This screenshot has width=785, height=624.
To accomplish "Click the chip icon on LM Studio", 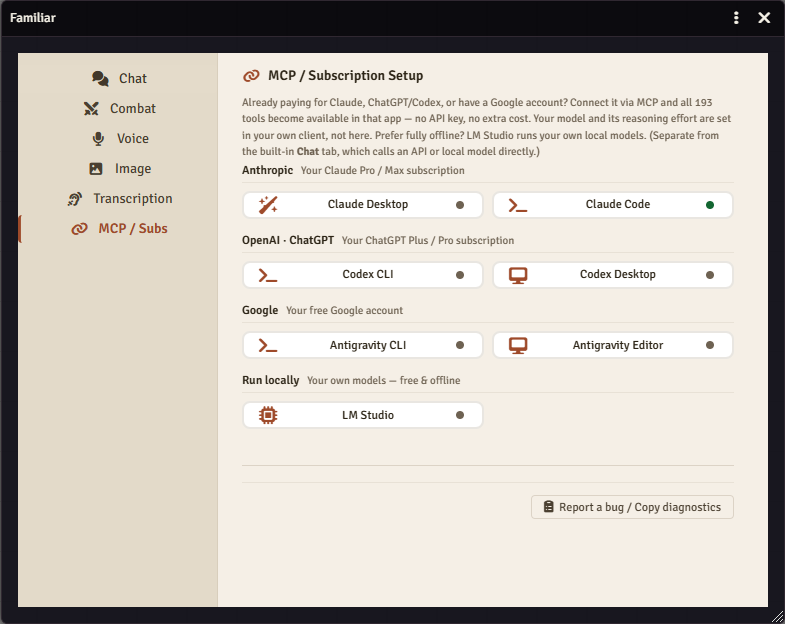I will [268, 415].
